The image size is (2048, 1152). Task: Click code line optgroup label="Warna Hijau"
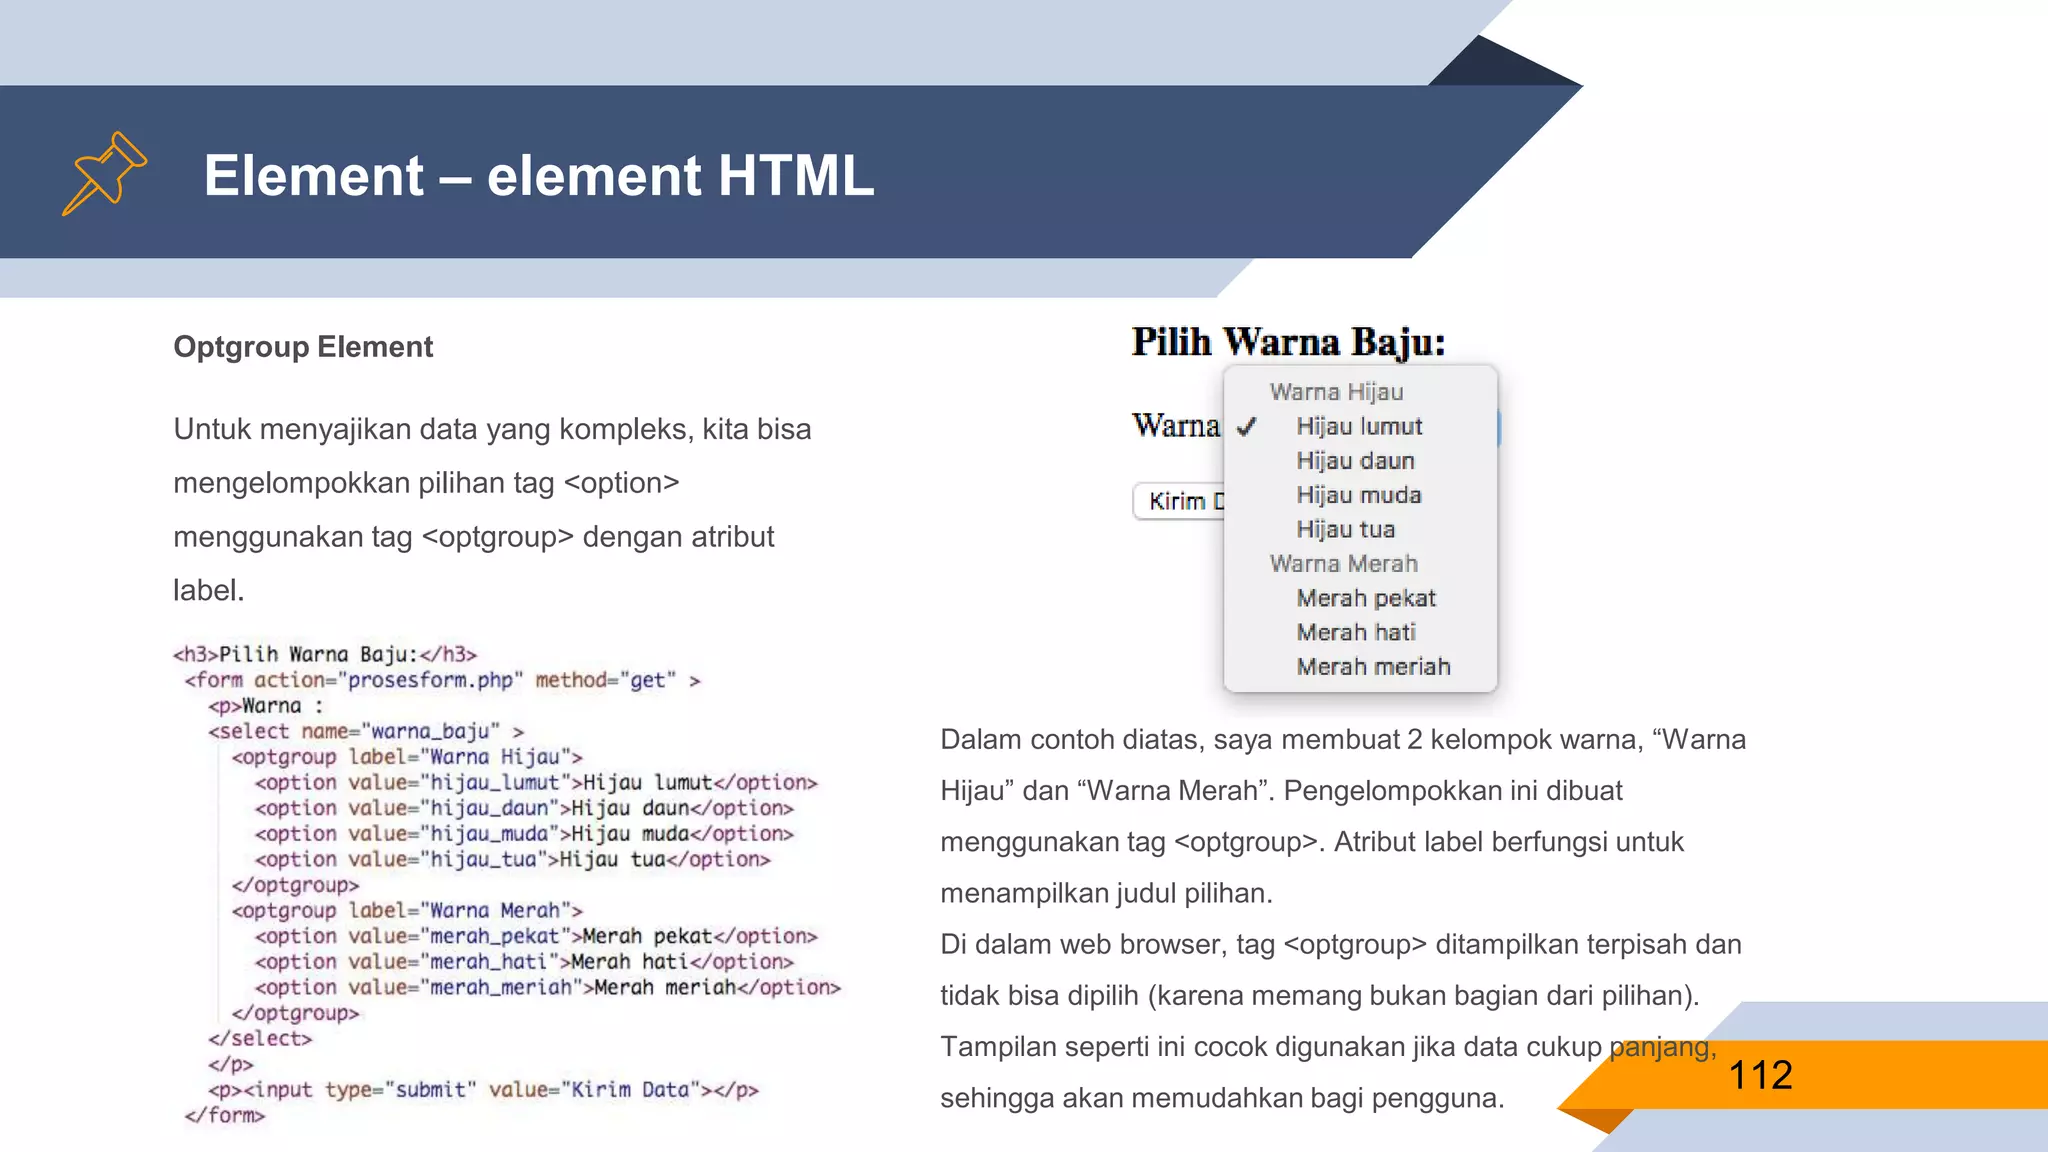point(407,757)
